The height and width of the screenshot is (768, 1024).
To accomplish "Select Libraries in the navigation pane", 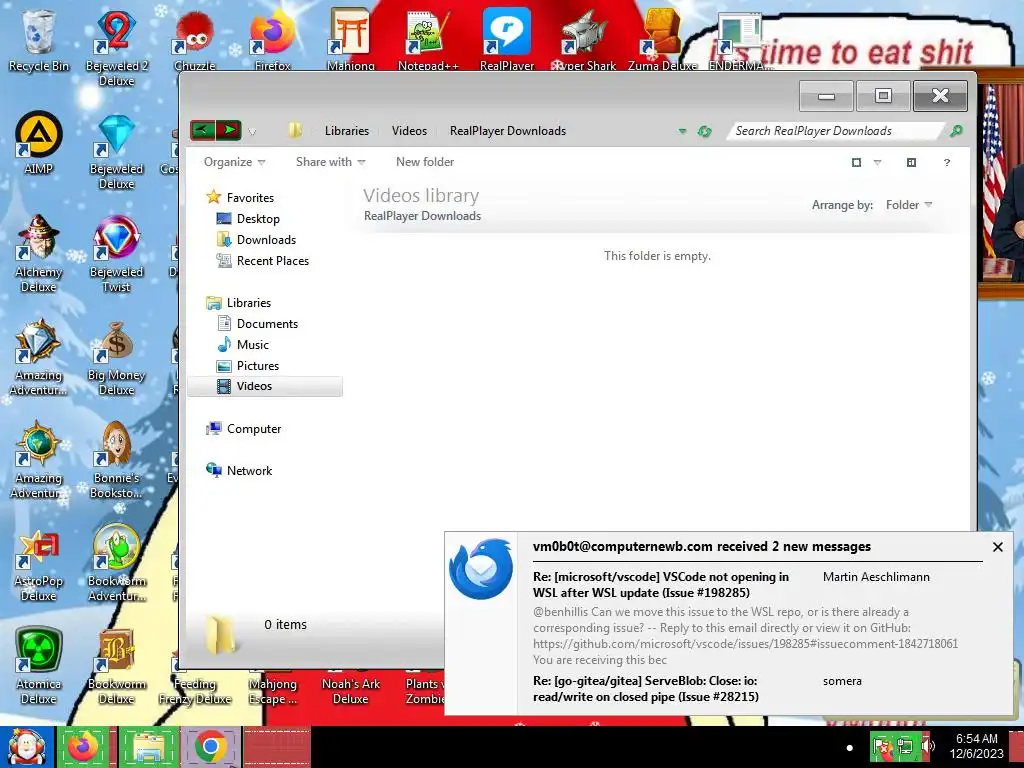I will 238,302.
